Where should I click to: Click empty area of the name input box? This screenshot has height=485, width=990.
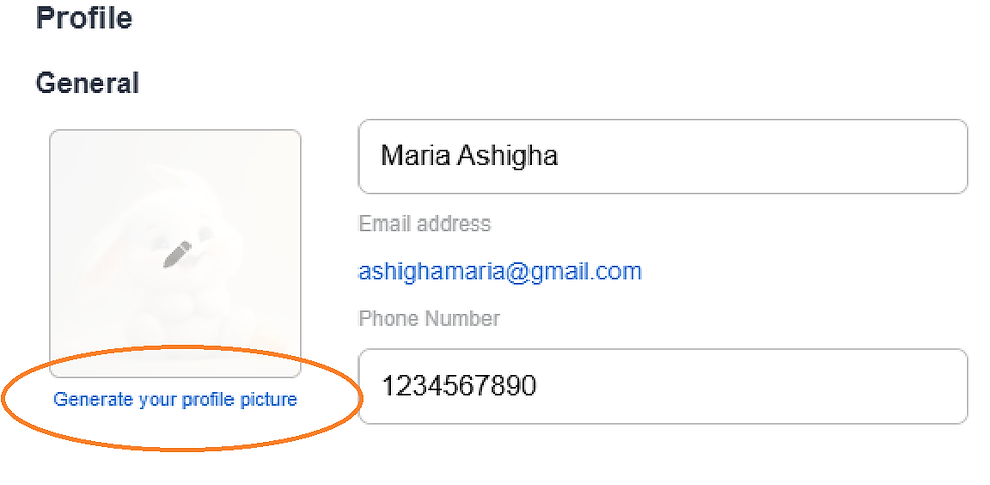point(758,156)
